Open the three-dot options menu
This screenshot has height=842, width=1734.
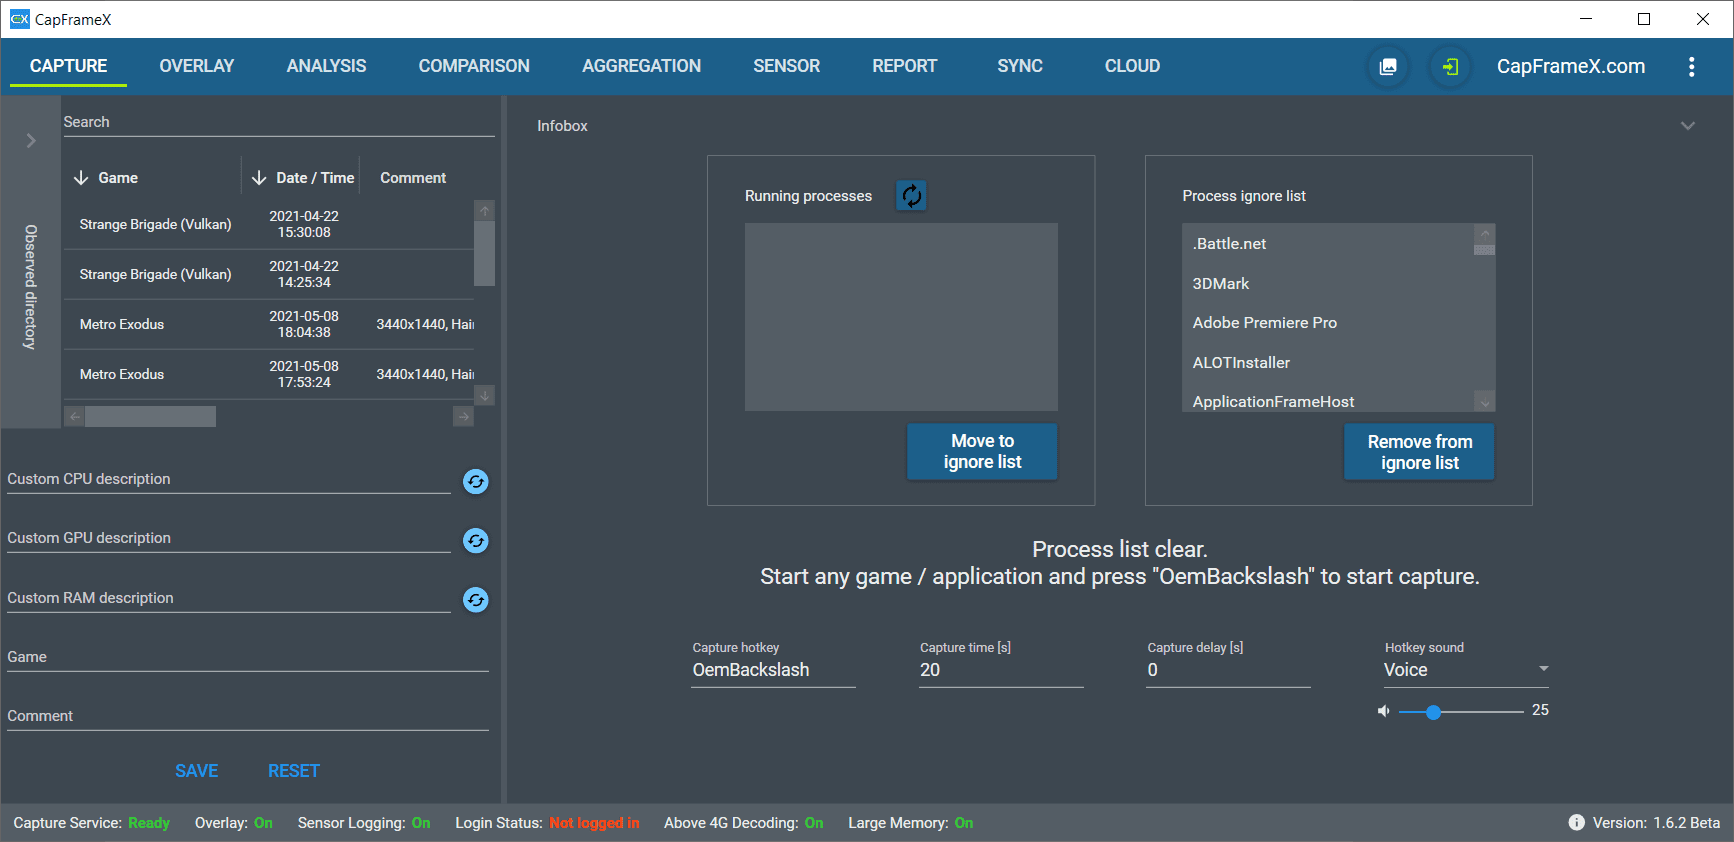(1692, 67)
